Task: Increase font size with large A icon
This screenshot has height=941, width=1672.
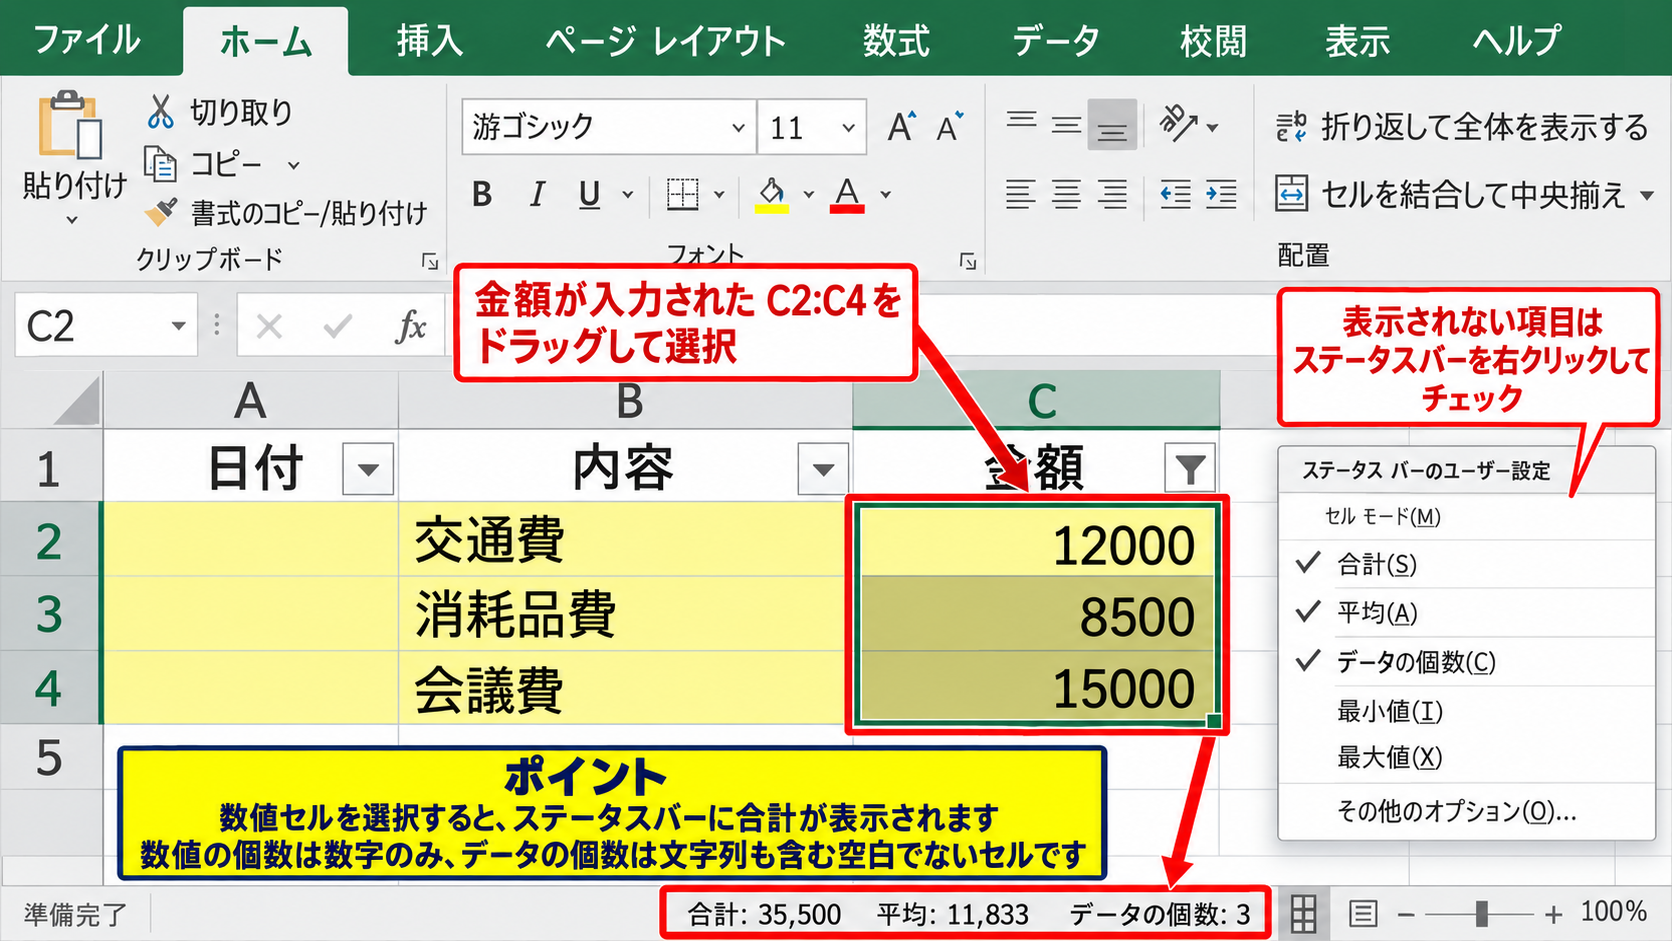Action: pyautogui.click(x=901, y=127)
